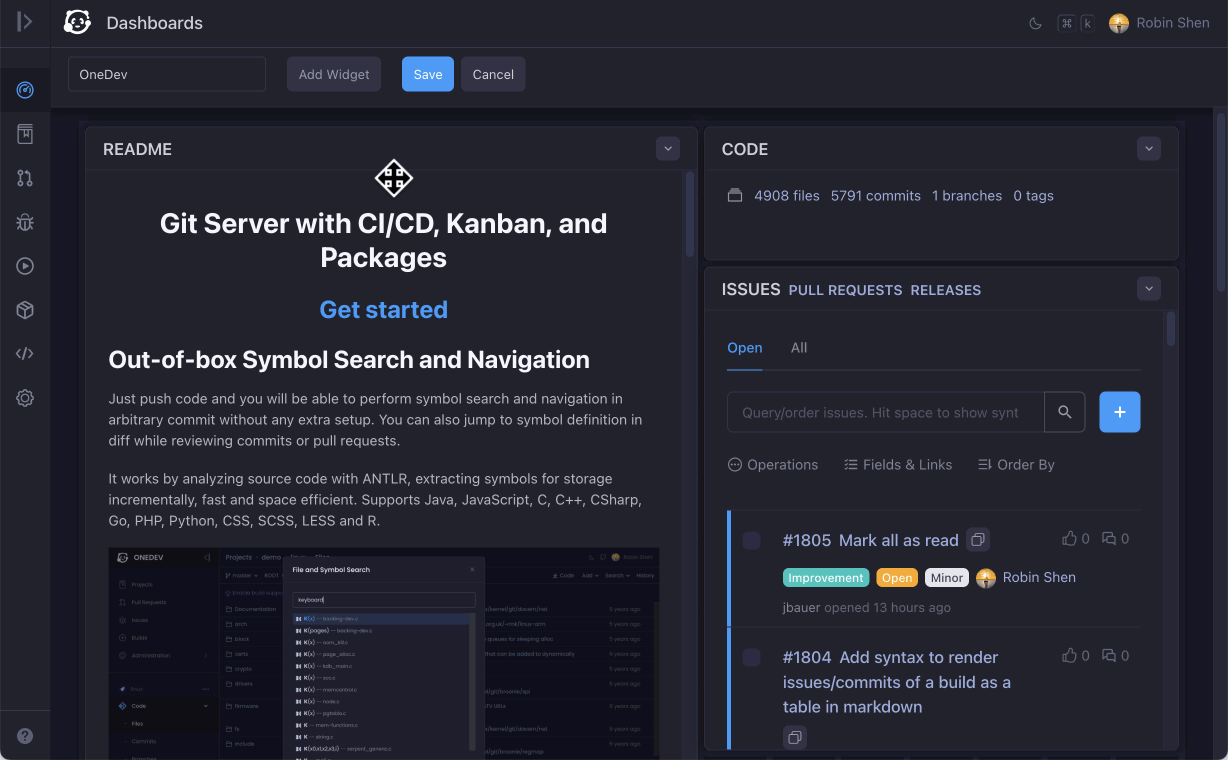Save the dashboard with the Save button
The width and height of the screenshot is (1228, 760).
pos(427,73)
